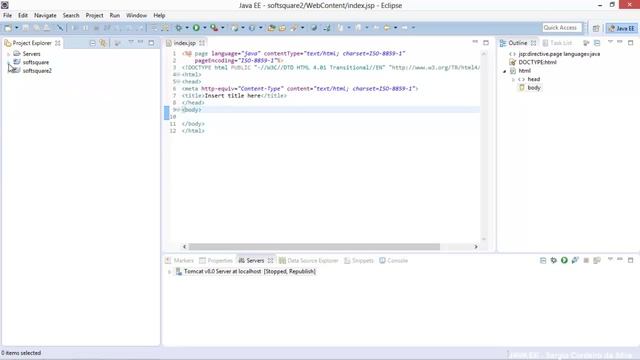Click the Open Perspective icon
Image resolution: width=640 pixels, height=360 pixels.
tap(596, 28)
